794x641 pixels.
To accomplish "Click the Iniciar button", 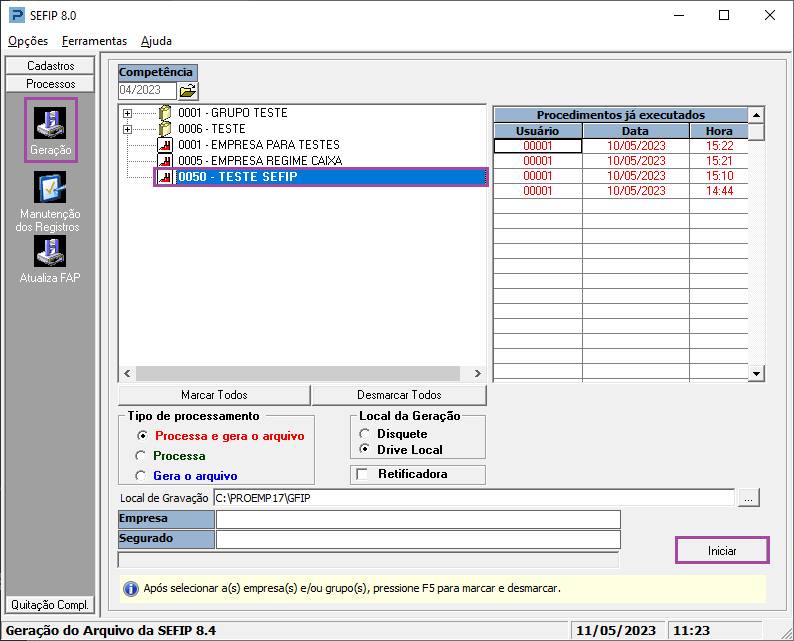I will pyautogui.click(x=722, y=550).
